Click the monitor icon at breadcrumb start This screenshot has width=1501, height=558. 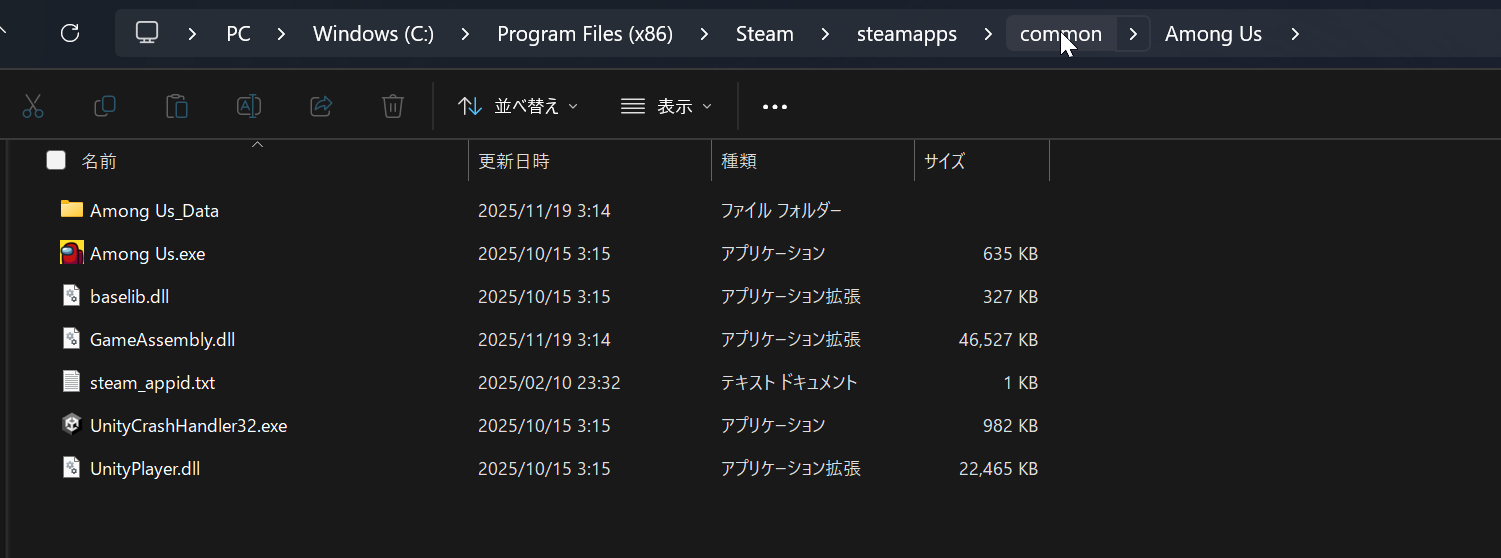147,33
